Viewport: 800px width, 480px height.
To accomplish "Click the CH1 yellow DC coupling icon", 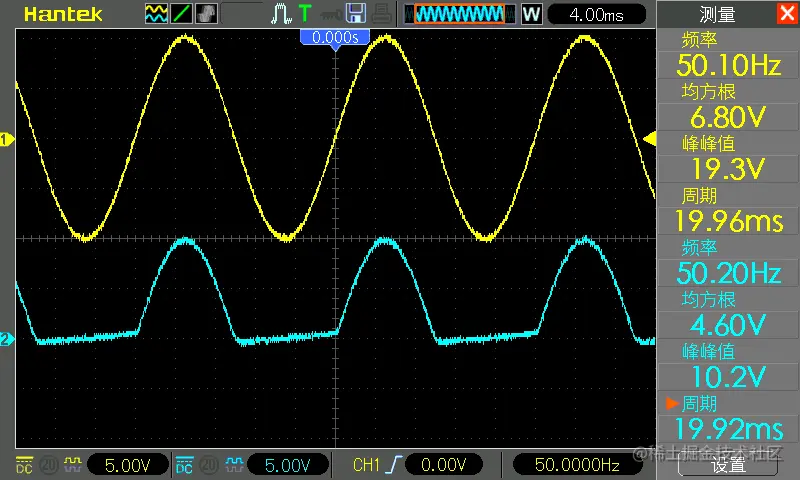I will (24, 465).
